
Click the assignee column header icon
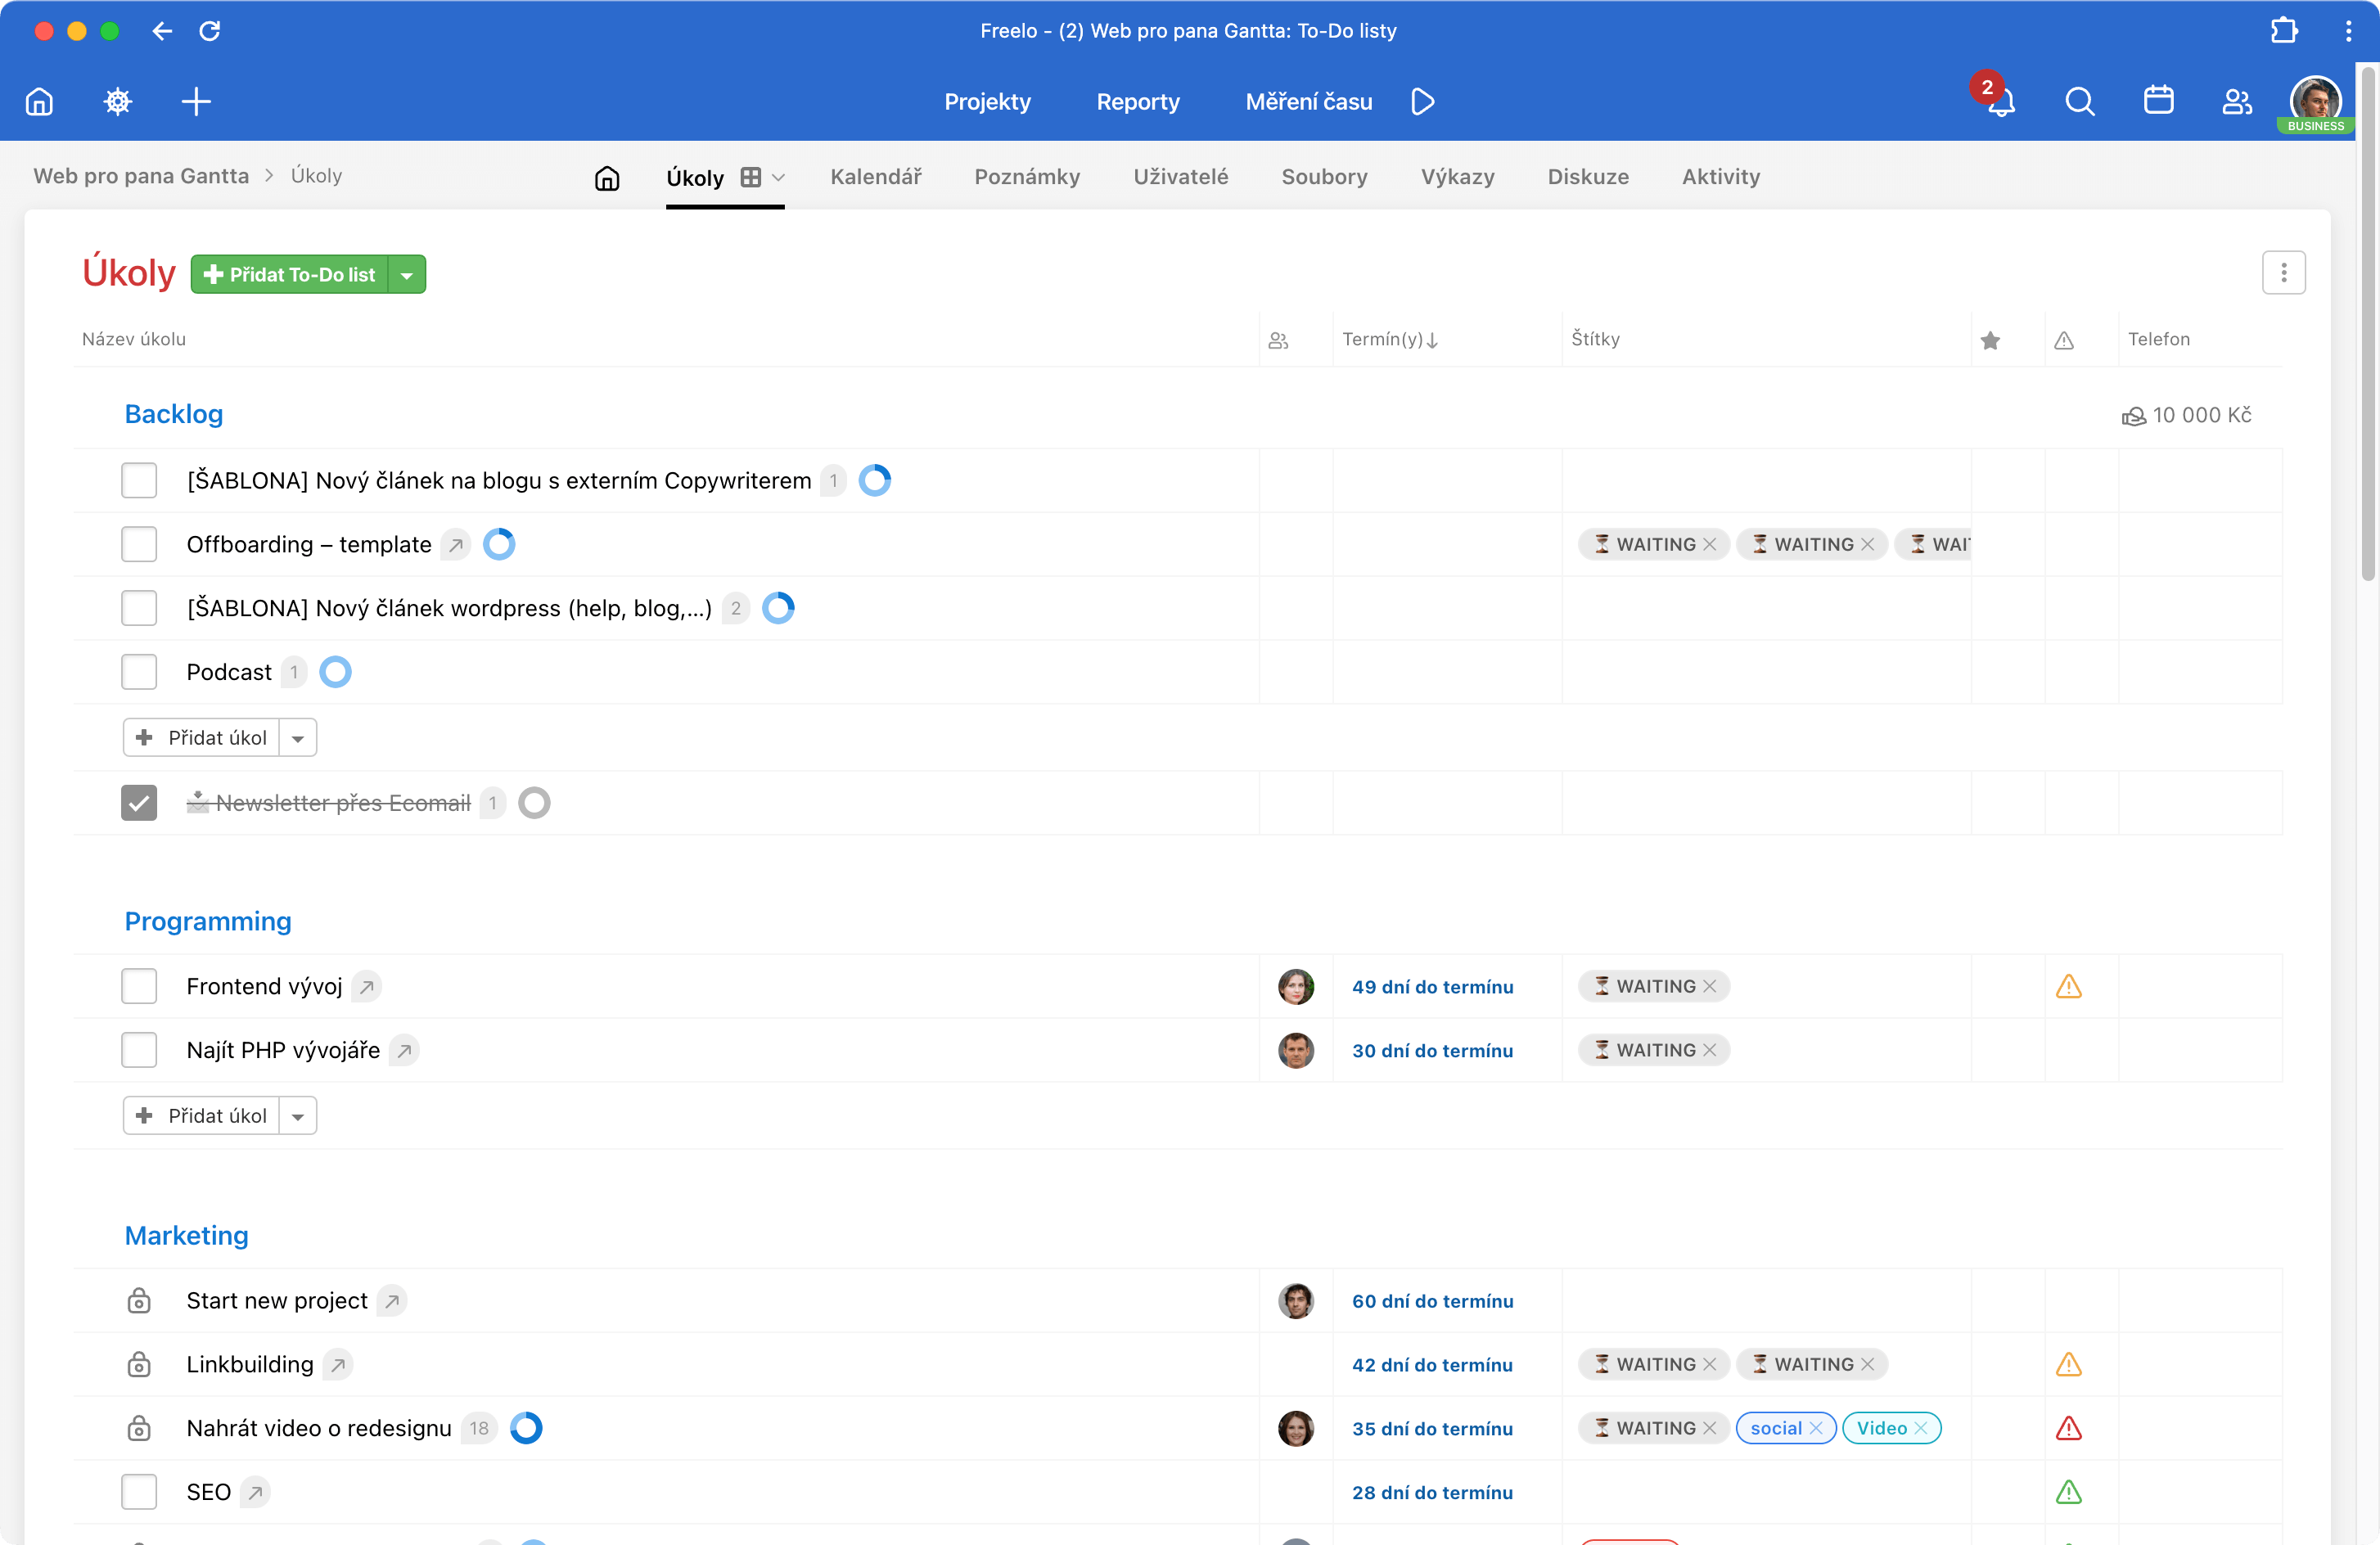[1278, 340]
